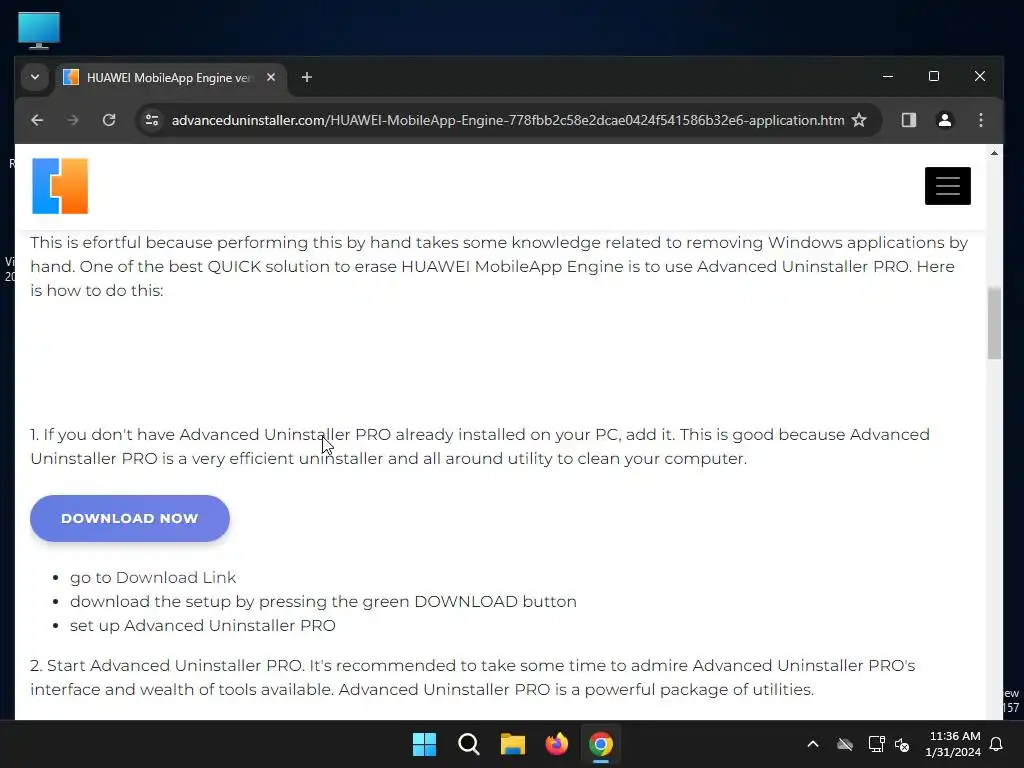This screenshot has width=1024, height=768.
Task: Show hidden system tray icons
Action: 813,744
